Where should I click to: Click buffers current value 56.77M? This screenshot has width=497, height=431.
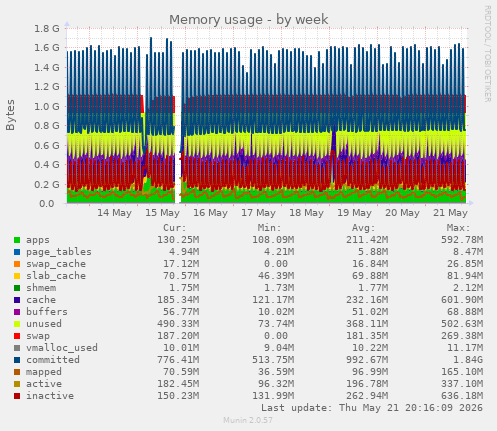[x=181, y=312]
